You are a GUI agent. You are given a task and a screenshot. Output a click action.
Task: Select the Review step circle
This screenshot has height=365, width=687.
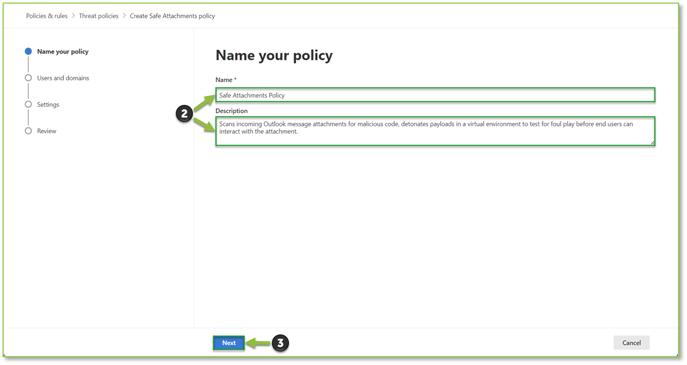pyautogui.click(x=28, y=131)
